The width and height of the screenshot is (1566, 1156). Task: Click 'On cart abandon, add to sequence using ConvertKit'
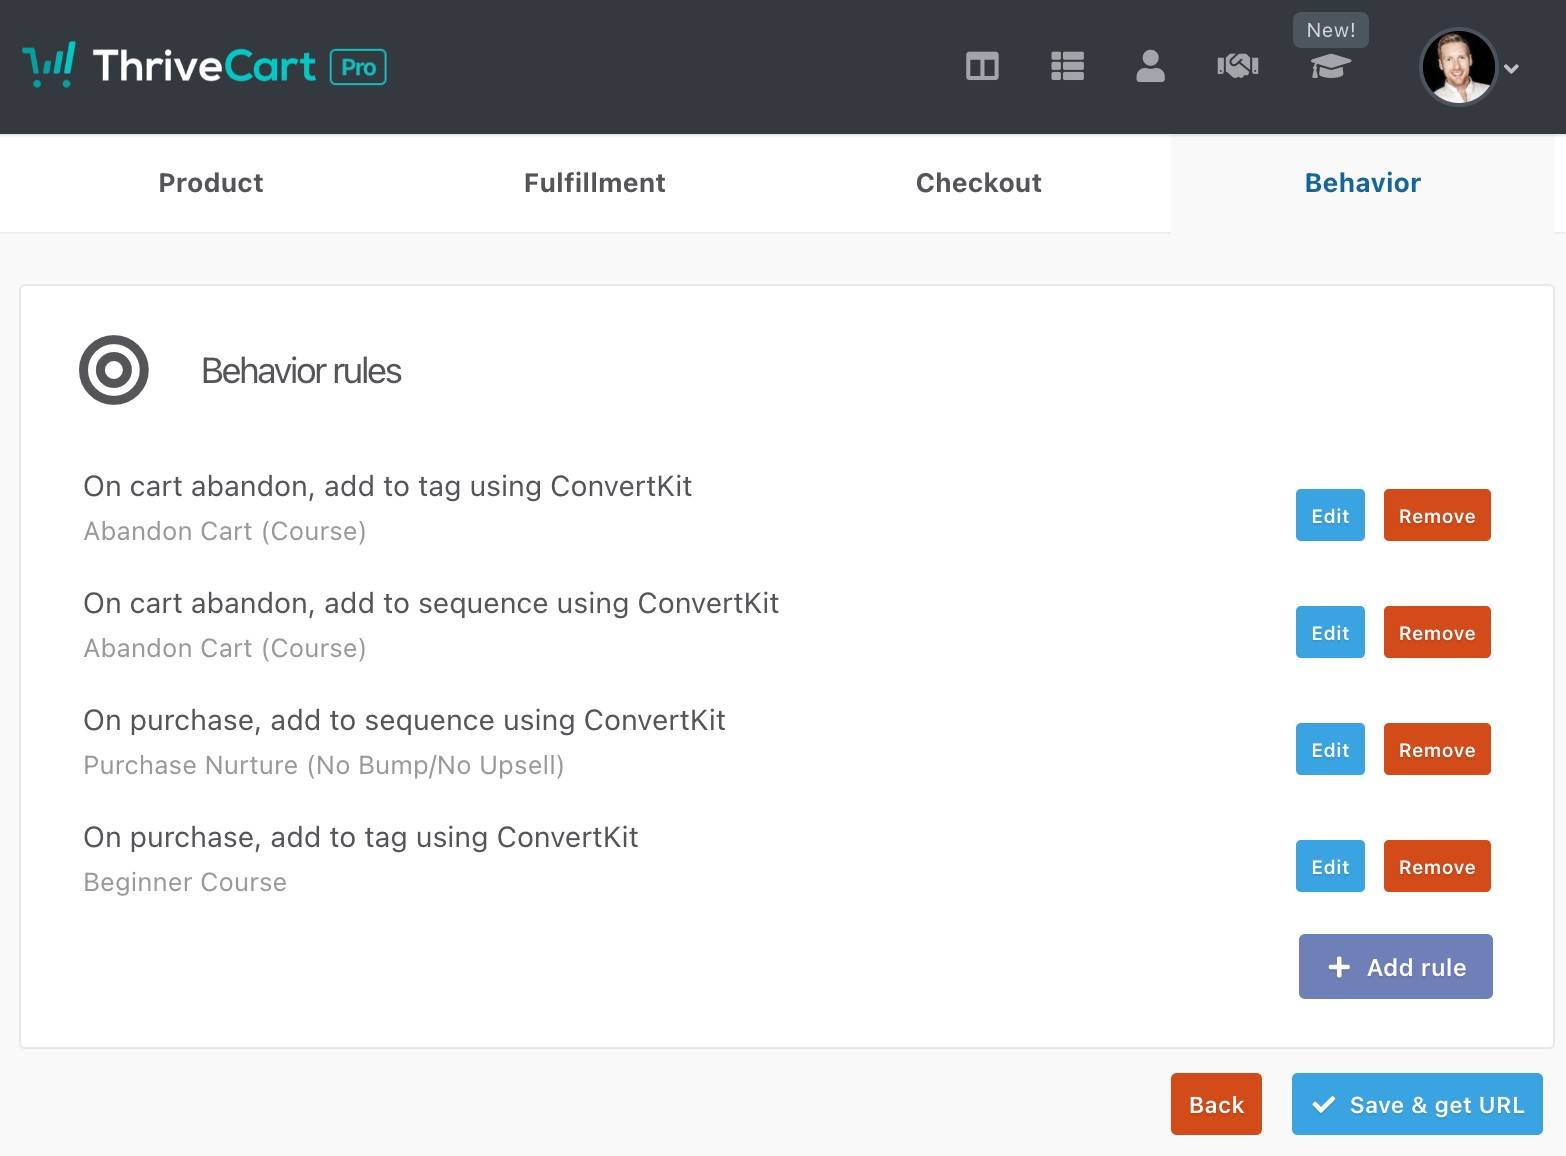[431, 603]
